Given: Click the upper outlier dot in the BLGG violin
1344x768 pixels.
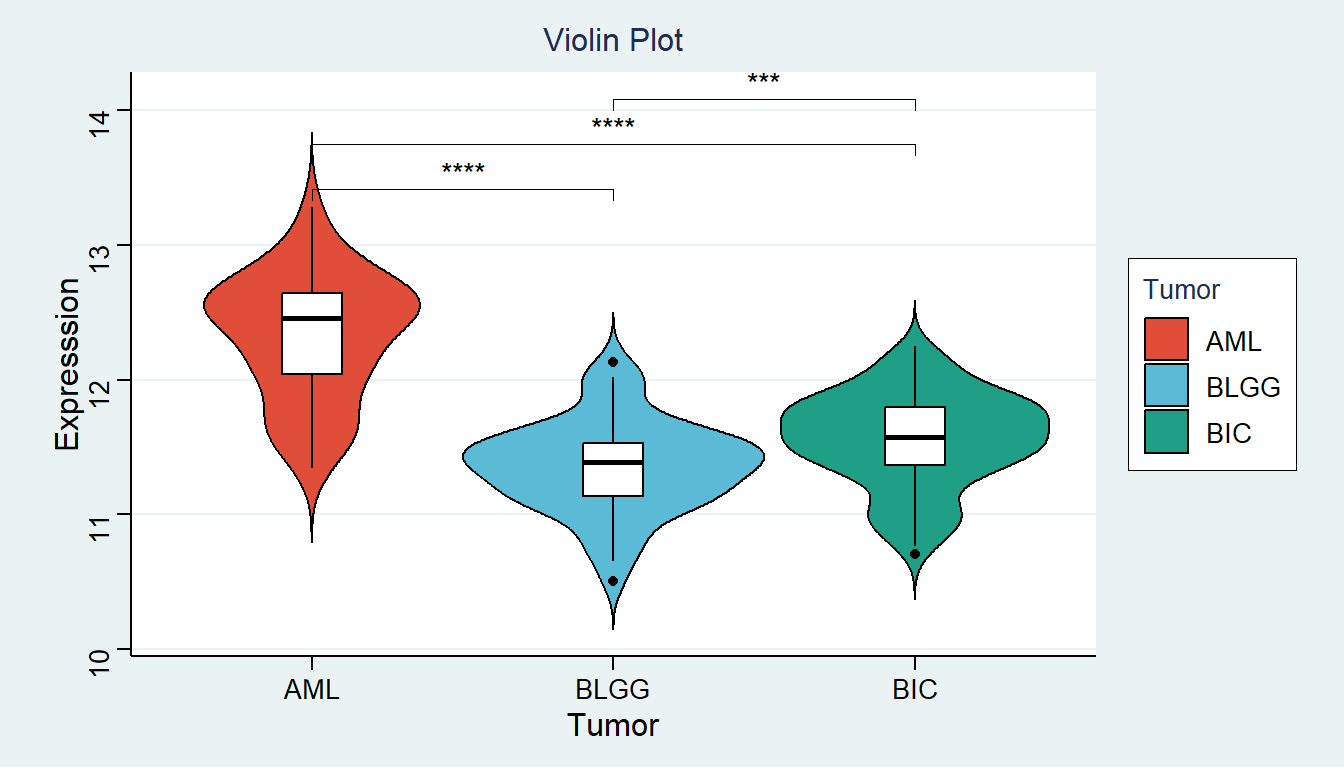Looking at the screenshot, I should coord(613,362).
